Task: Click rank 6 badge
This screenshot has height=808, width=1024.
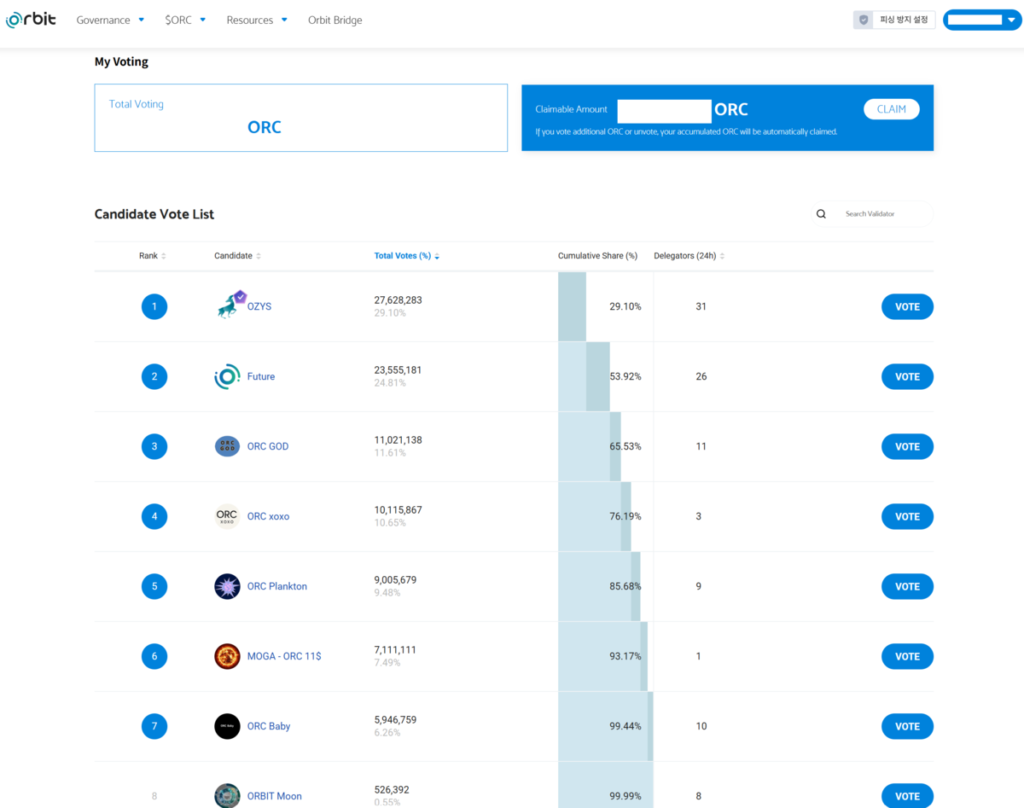Action: (154, 656)
